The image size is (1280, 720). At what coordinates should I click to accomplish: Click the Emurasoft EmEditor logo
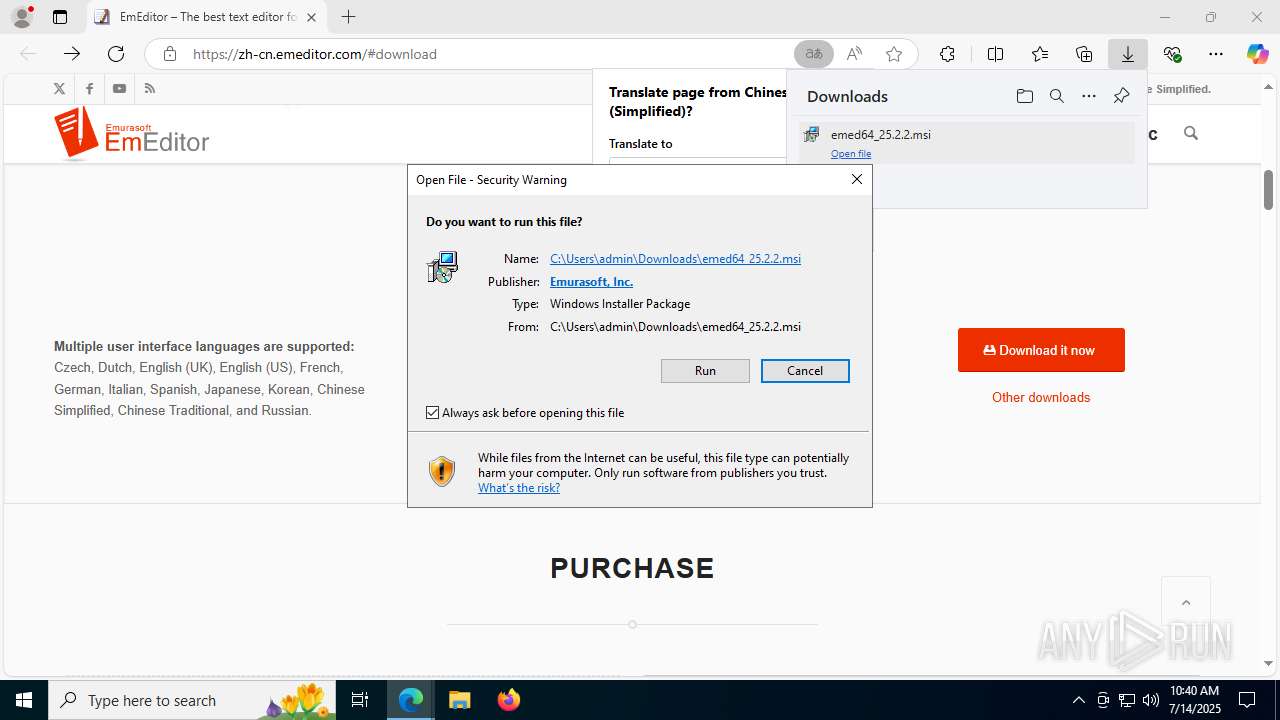[x=132, y=133]
